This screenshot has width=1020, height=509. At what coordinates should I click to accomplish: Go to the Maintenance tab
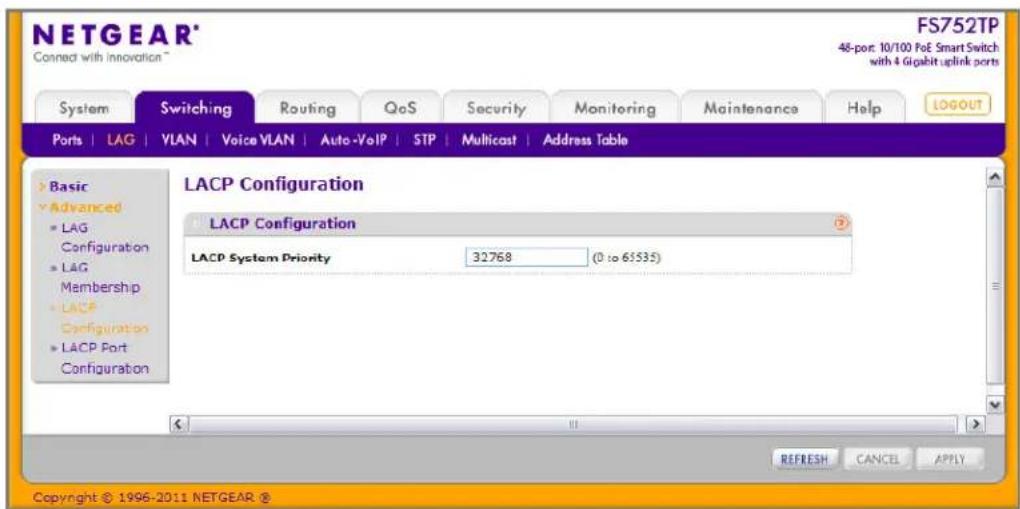pyautogui.click(x=751, y=109)
